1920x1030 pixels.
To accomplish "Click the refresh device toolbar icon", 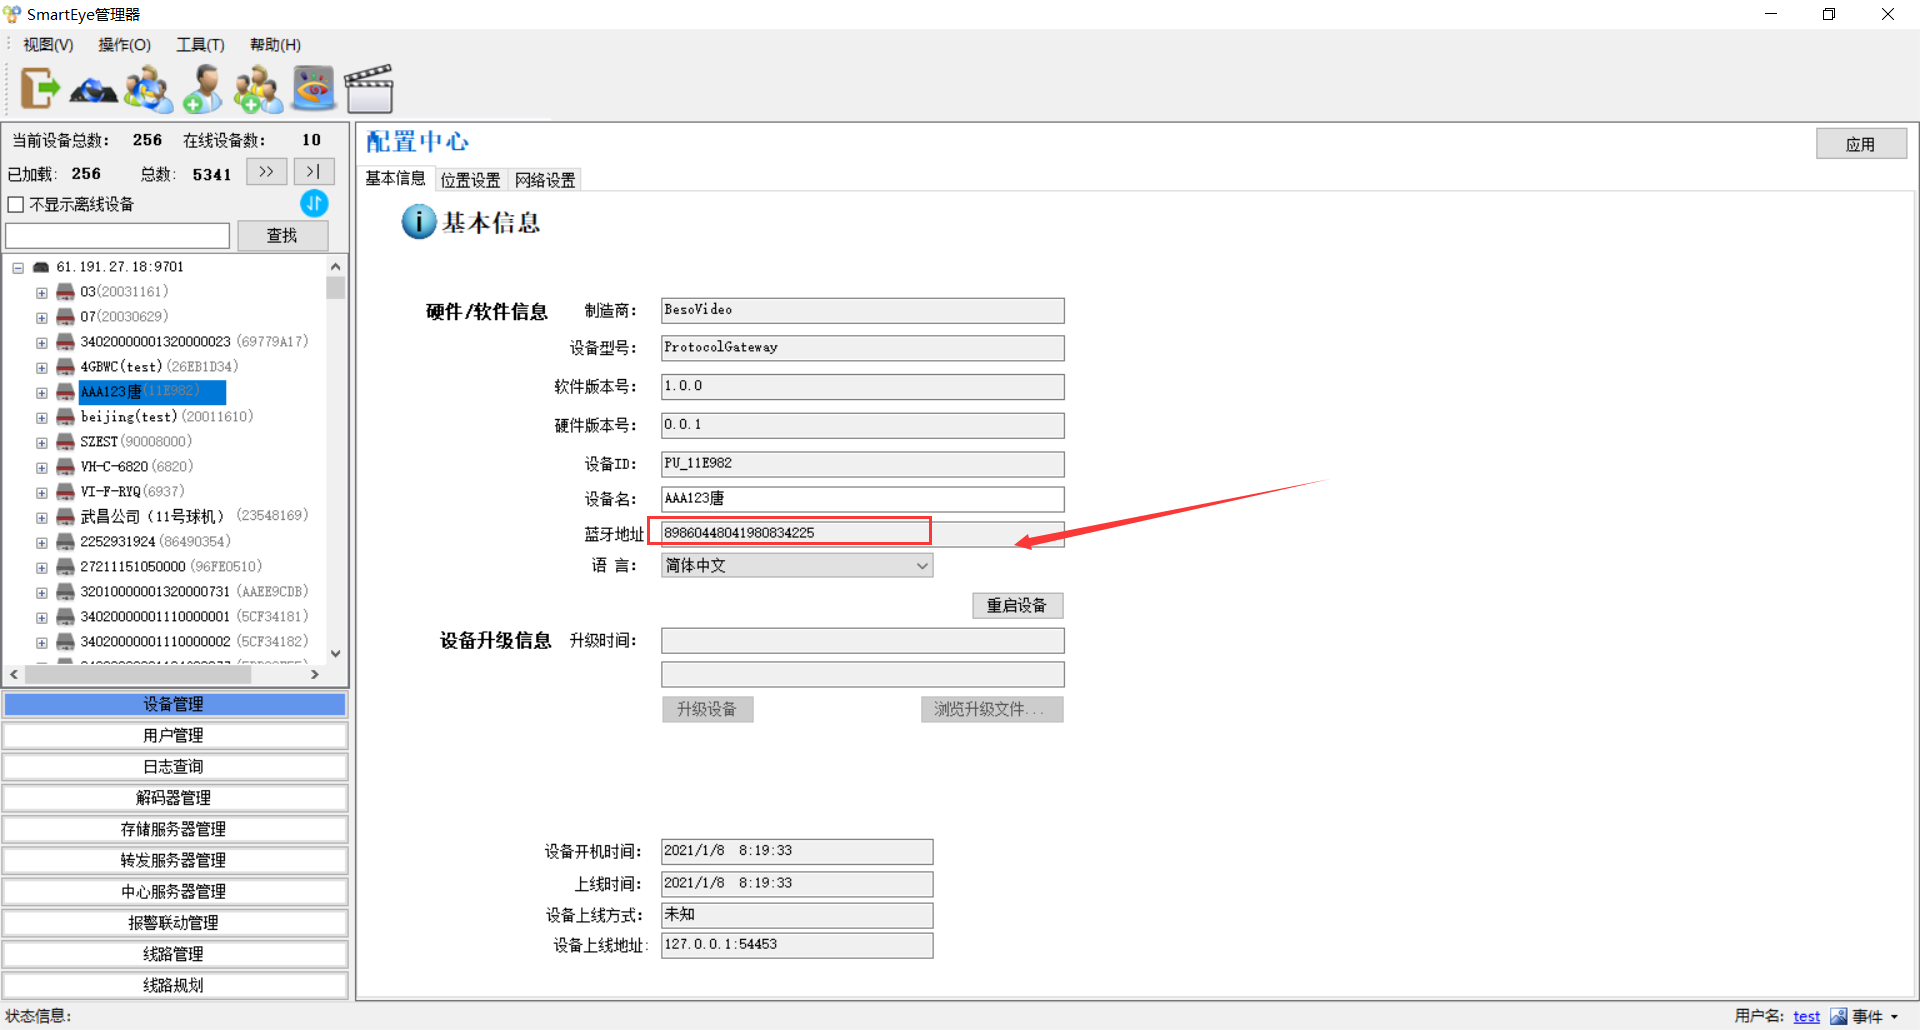I will [x=93, y=91].
